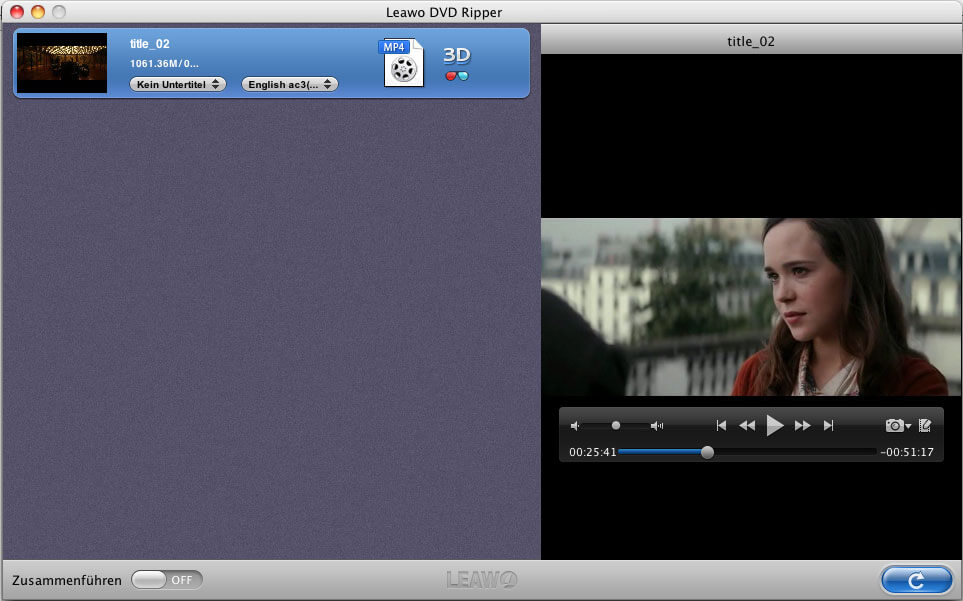Skip to previous chapter in the player
963x601 pixels.
[722, 425]
